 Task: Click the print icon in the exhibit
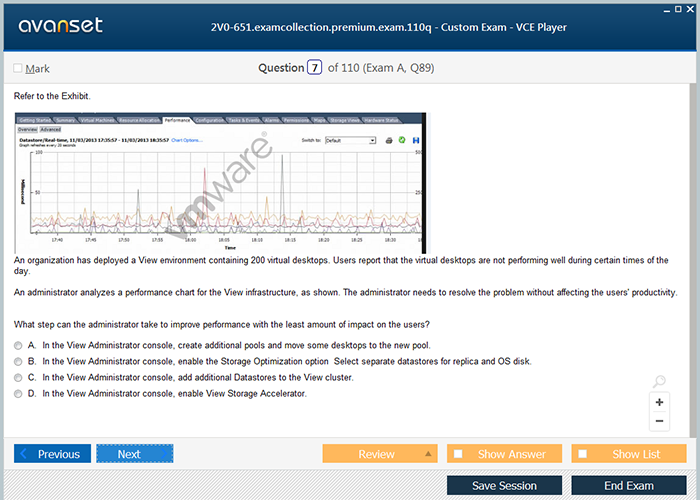(x=389, y=141)
